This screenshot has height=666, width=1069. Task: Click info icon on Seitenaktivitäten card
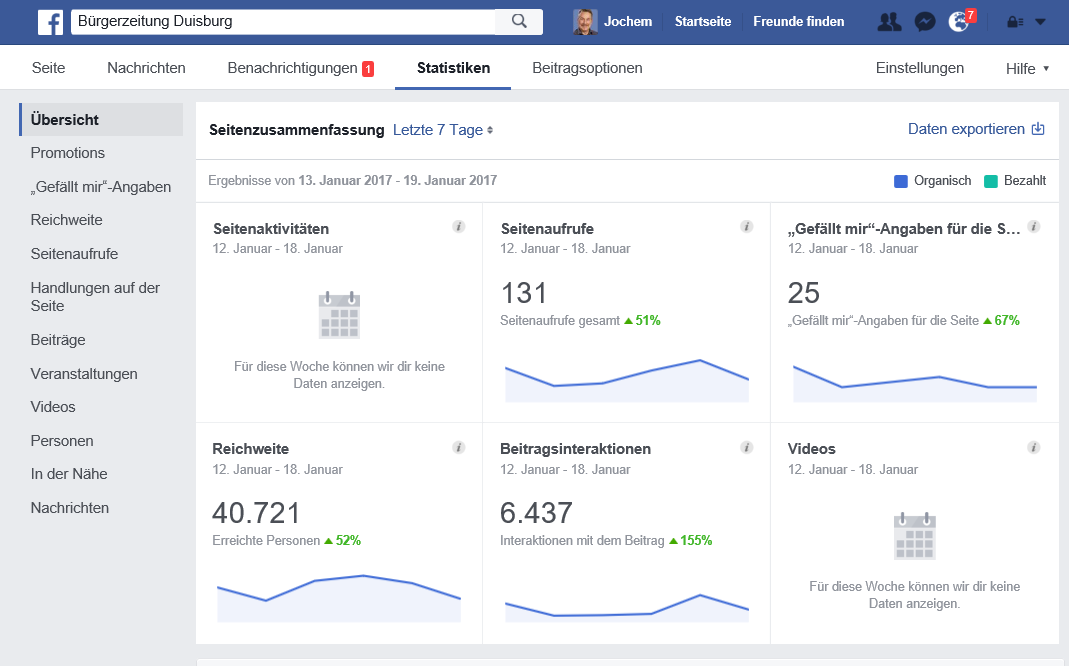pos(459,227)
